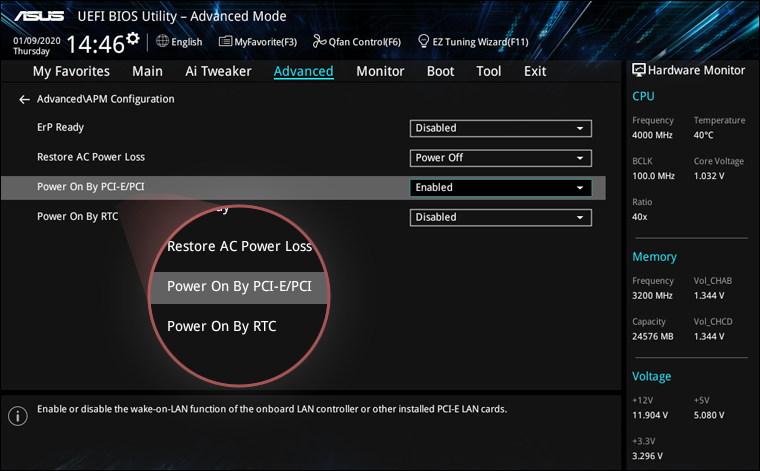
Task: Click Qfan Control(F6) label
Action: (x=364, y=42)
